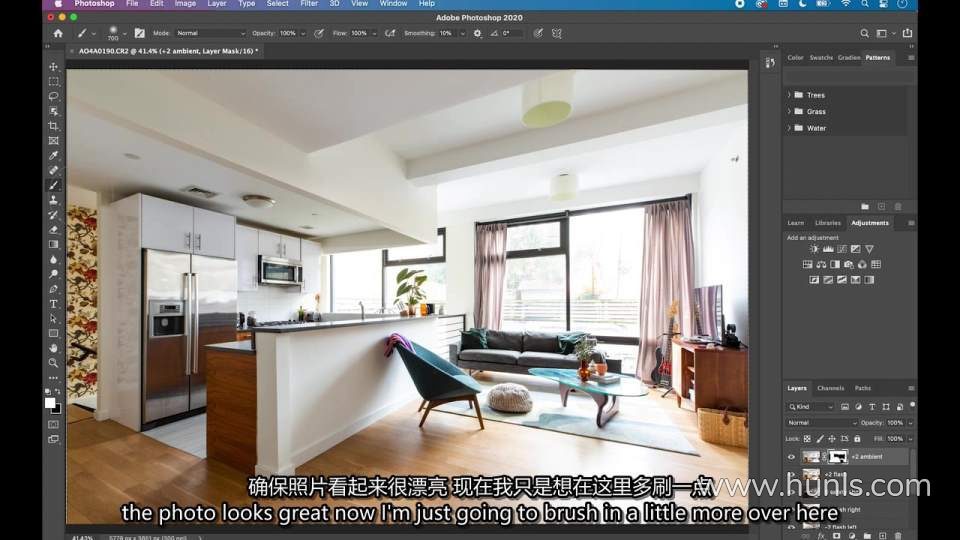Click the foreground color swatch
Viewport: 960px width, 540px height.
tap(50, 403)
